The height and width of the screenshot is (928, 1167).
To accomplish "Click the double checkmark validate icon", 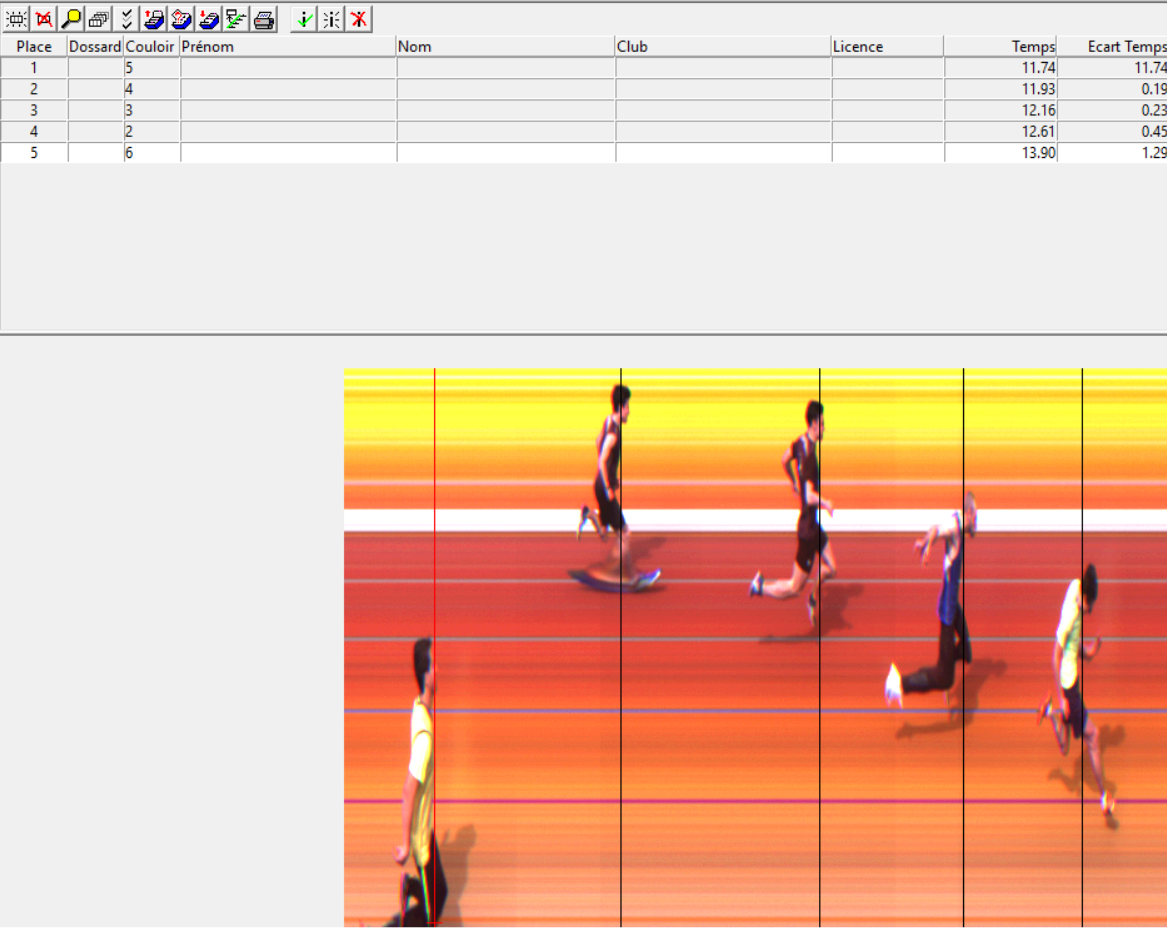I will pos(127,19).
